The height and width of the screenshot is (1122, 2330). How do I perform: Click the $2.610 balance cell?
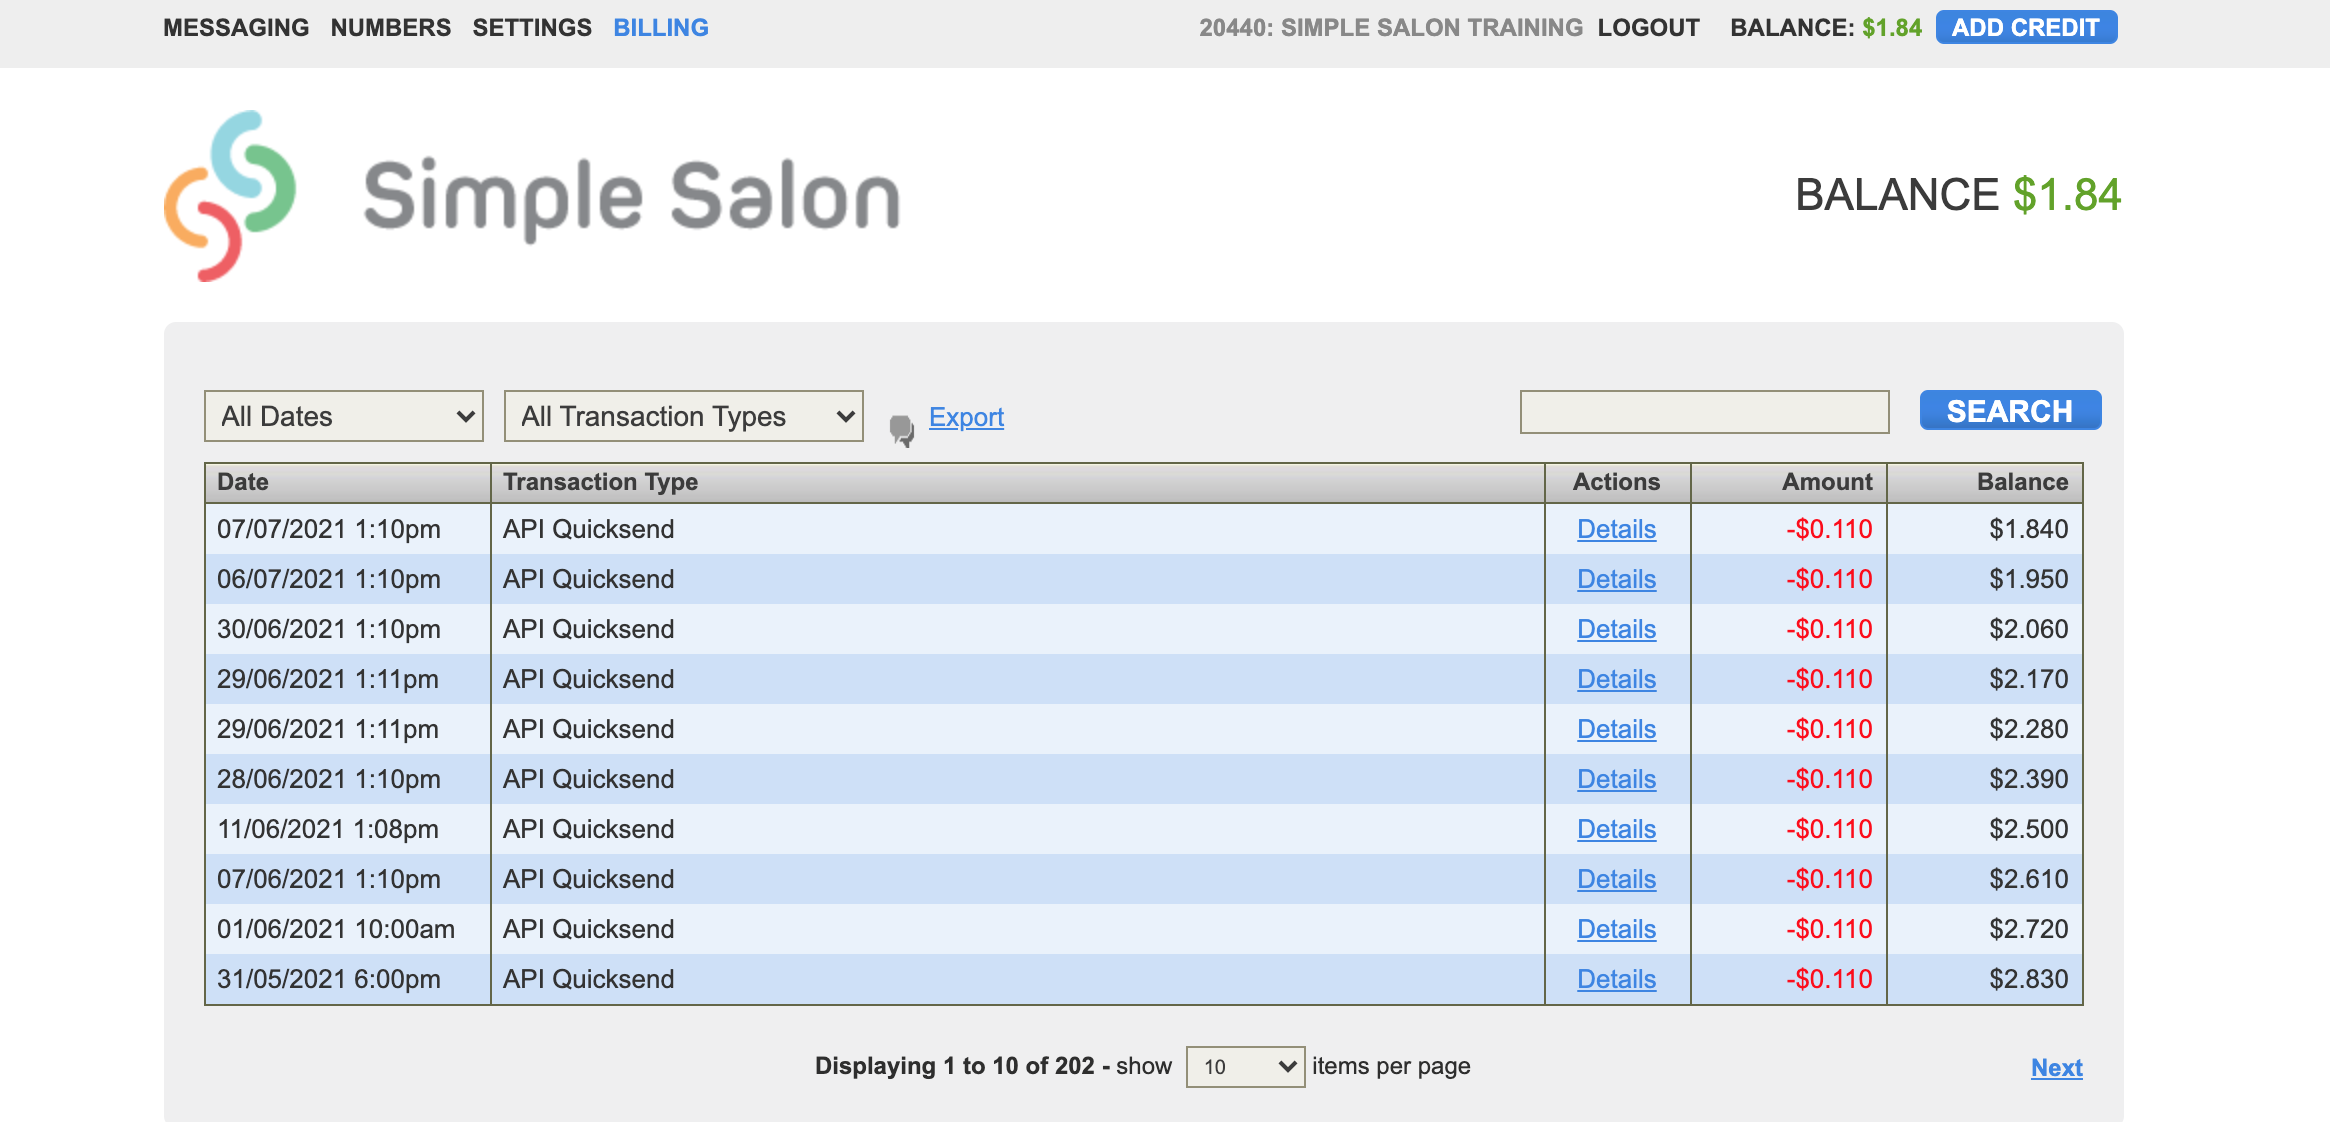1985,879
